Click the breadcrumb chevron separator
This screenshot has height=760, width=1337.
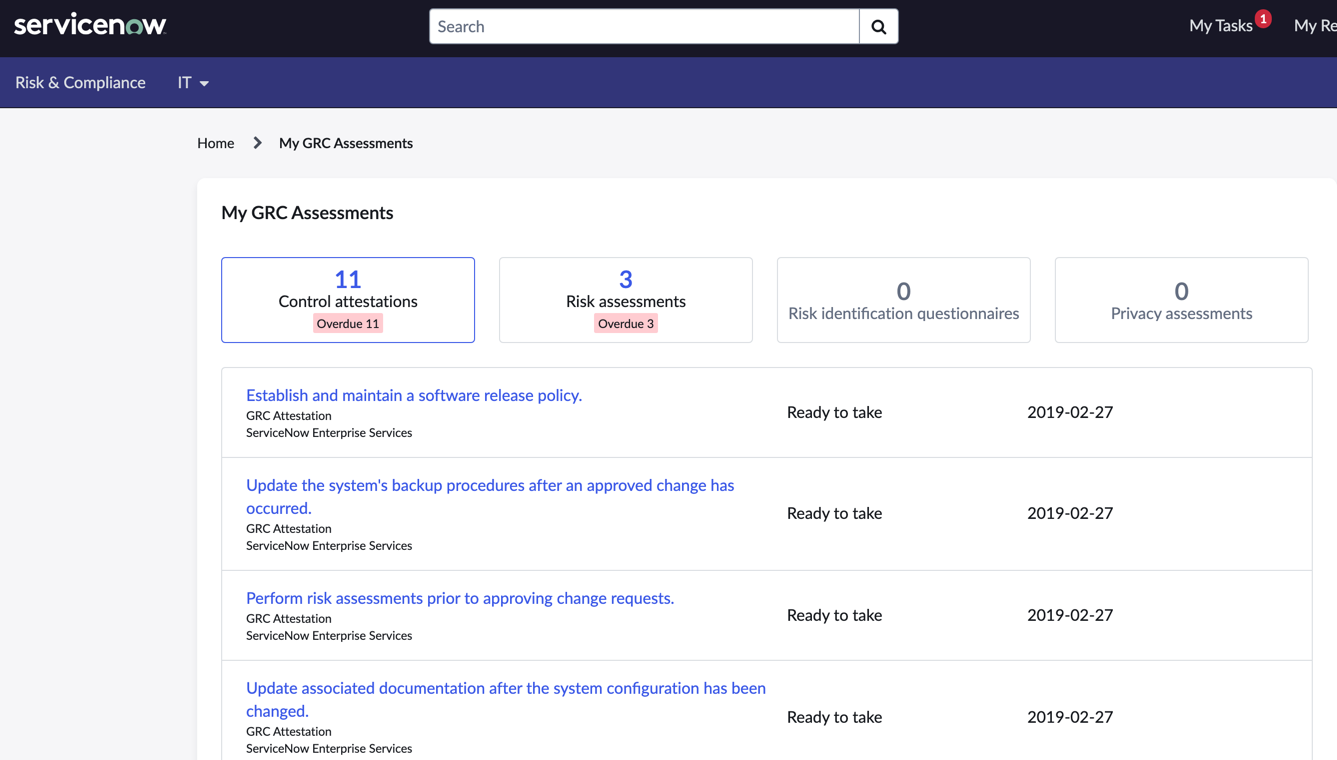click(257, 143)
